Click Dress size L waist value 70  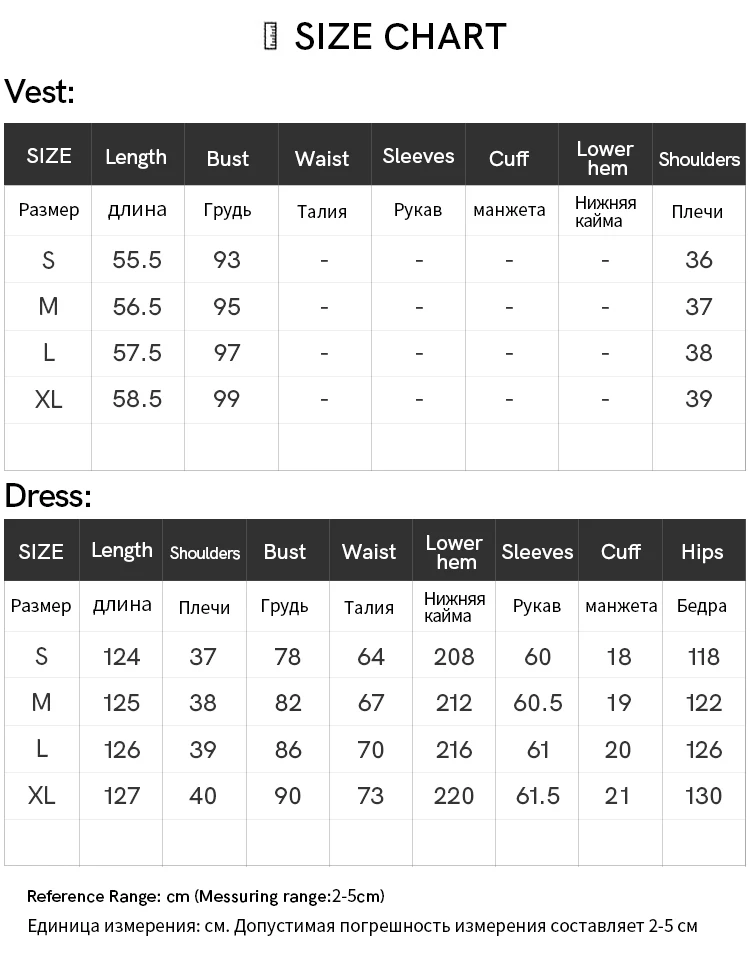click(371, 750)
